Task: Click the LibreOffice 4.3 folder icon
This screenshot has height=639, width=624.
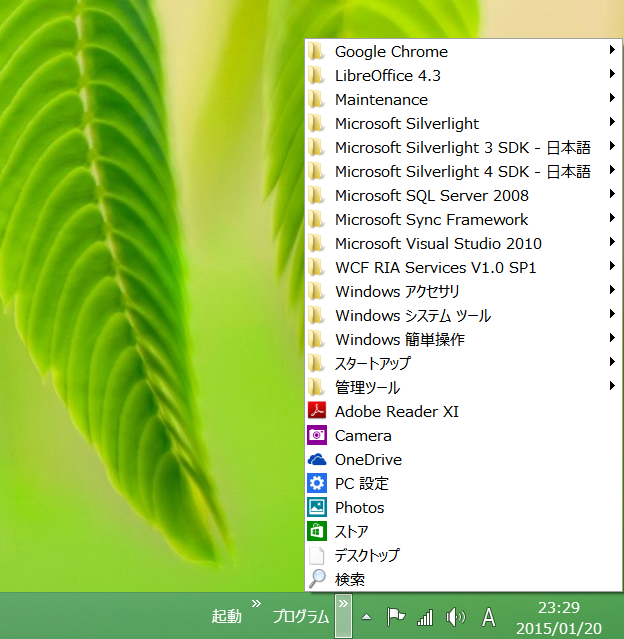Action: (316, 75)
